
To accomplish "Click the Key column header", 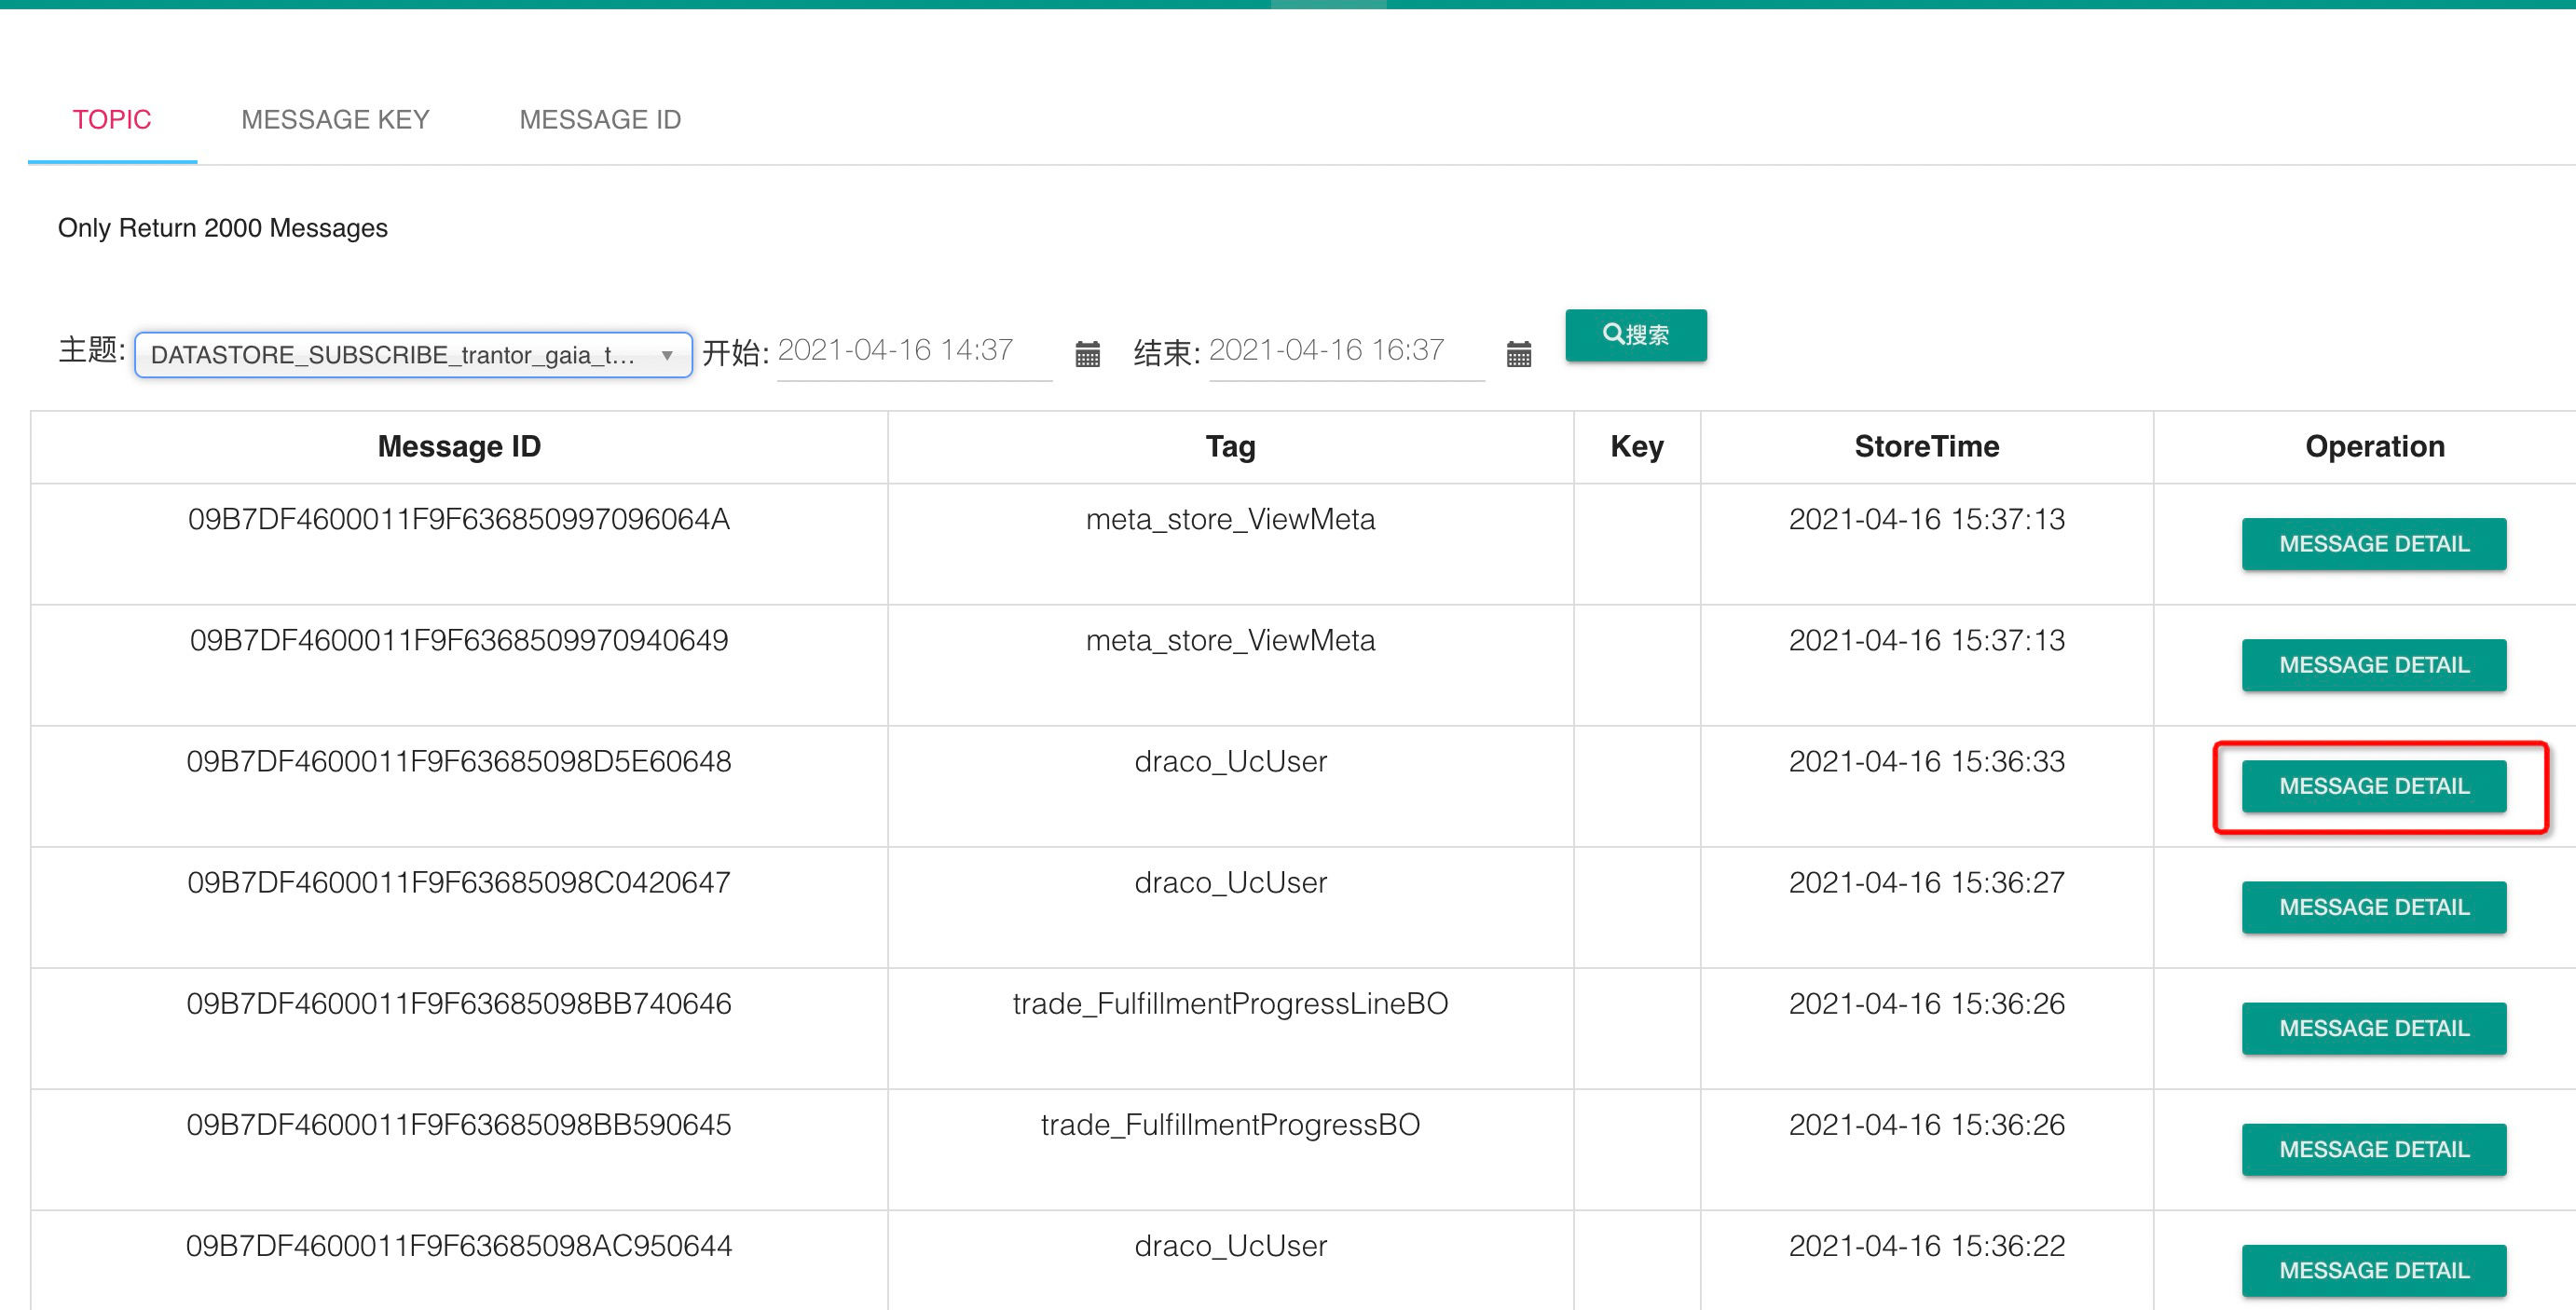I will pos(1636,446).
